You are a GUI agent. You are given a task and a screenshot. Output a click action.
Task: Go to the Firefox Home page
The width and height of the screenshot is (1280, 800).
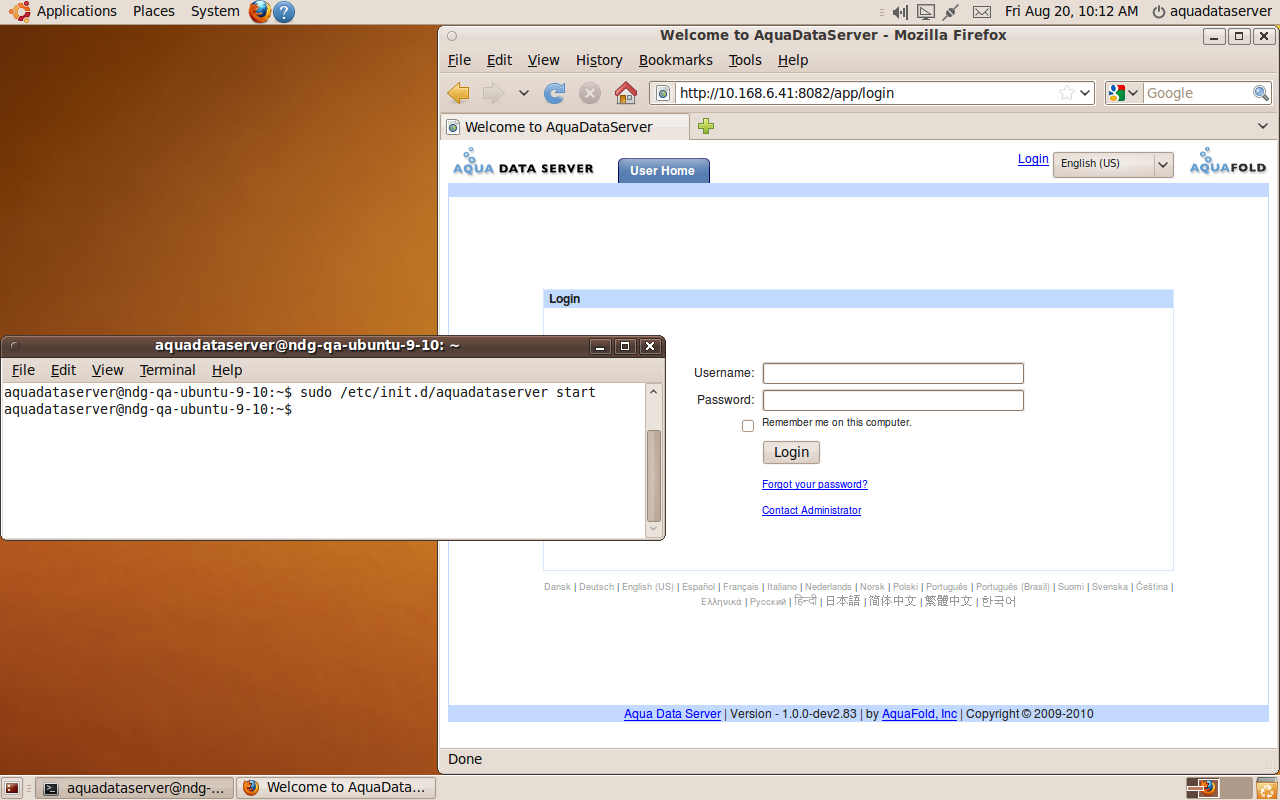click(626, 93)
